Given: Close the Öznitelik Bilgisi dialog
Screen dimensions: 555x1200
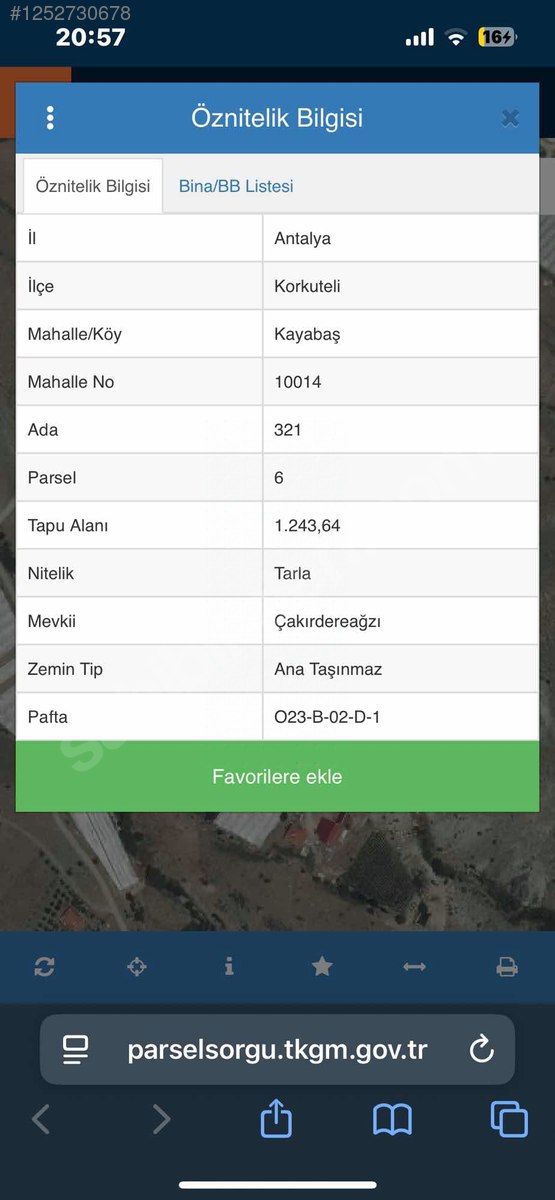Looking at the screenshot, I should tap(510, 118).
